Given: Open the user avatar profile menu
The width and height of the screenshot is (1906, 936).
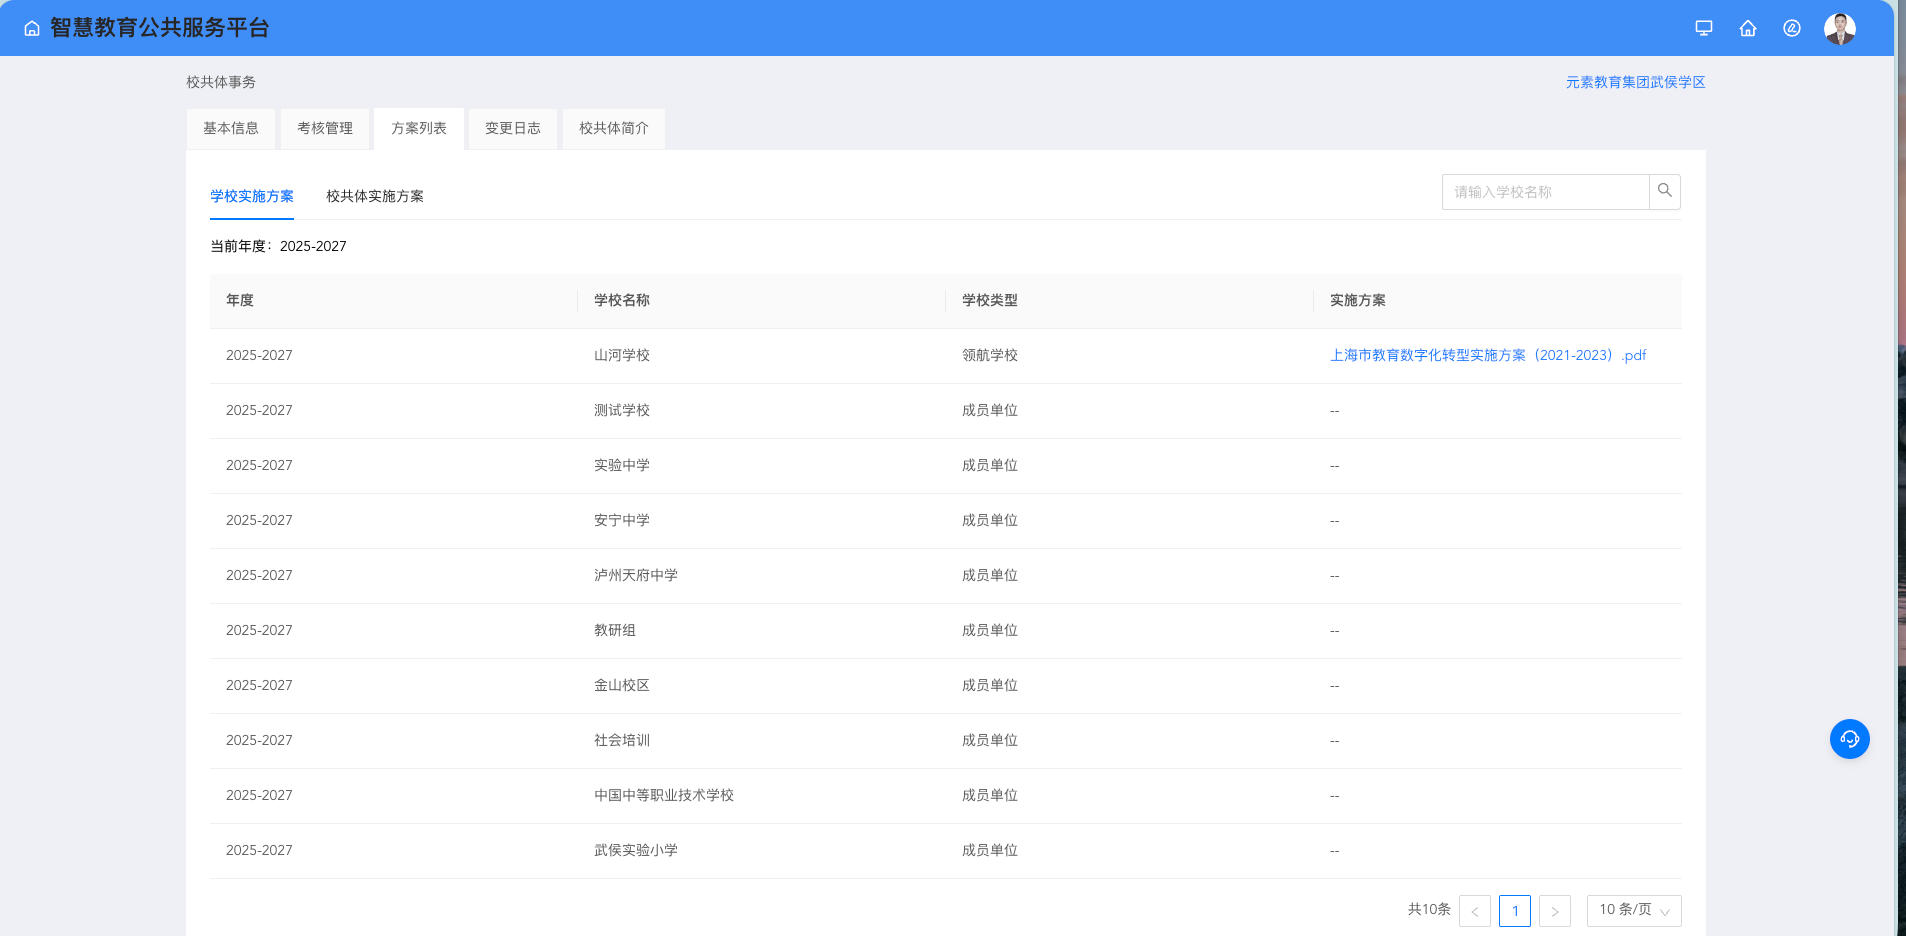Looking at the screenshot, I should [x=1839, y=29].
